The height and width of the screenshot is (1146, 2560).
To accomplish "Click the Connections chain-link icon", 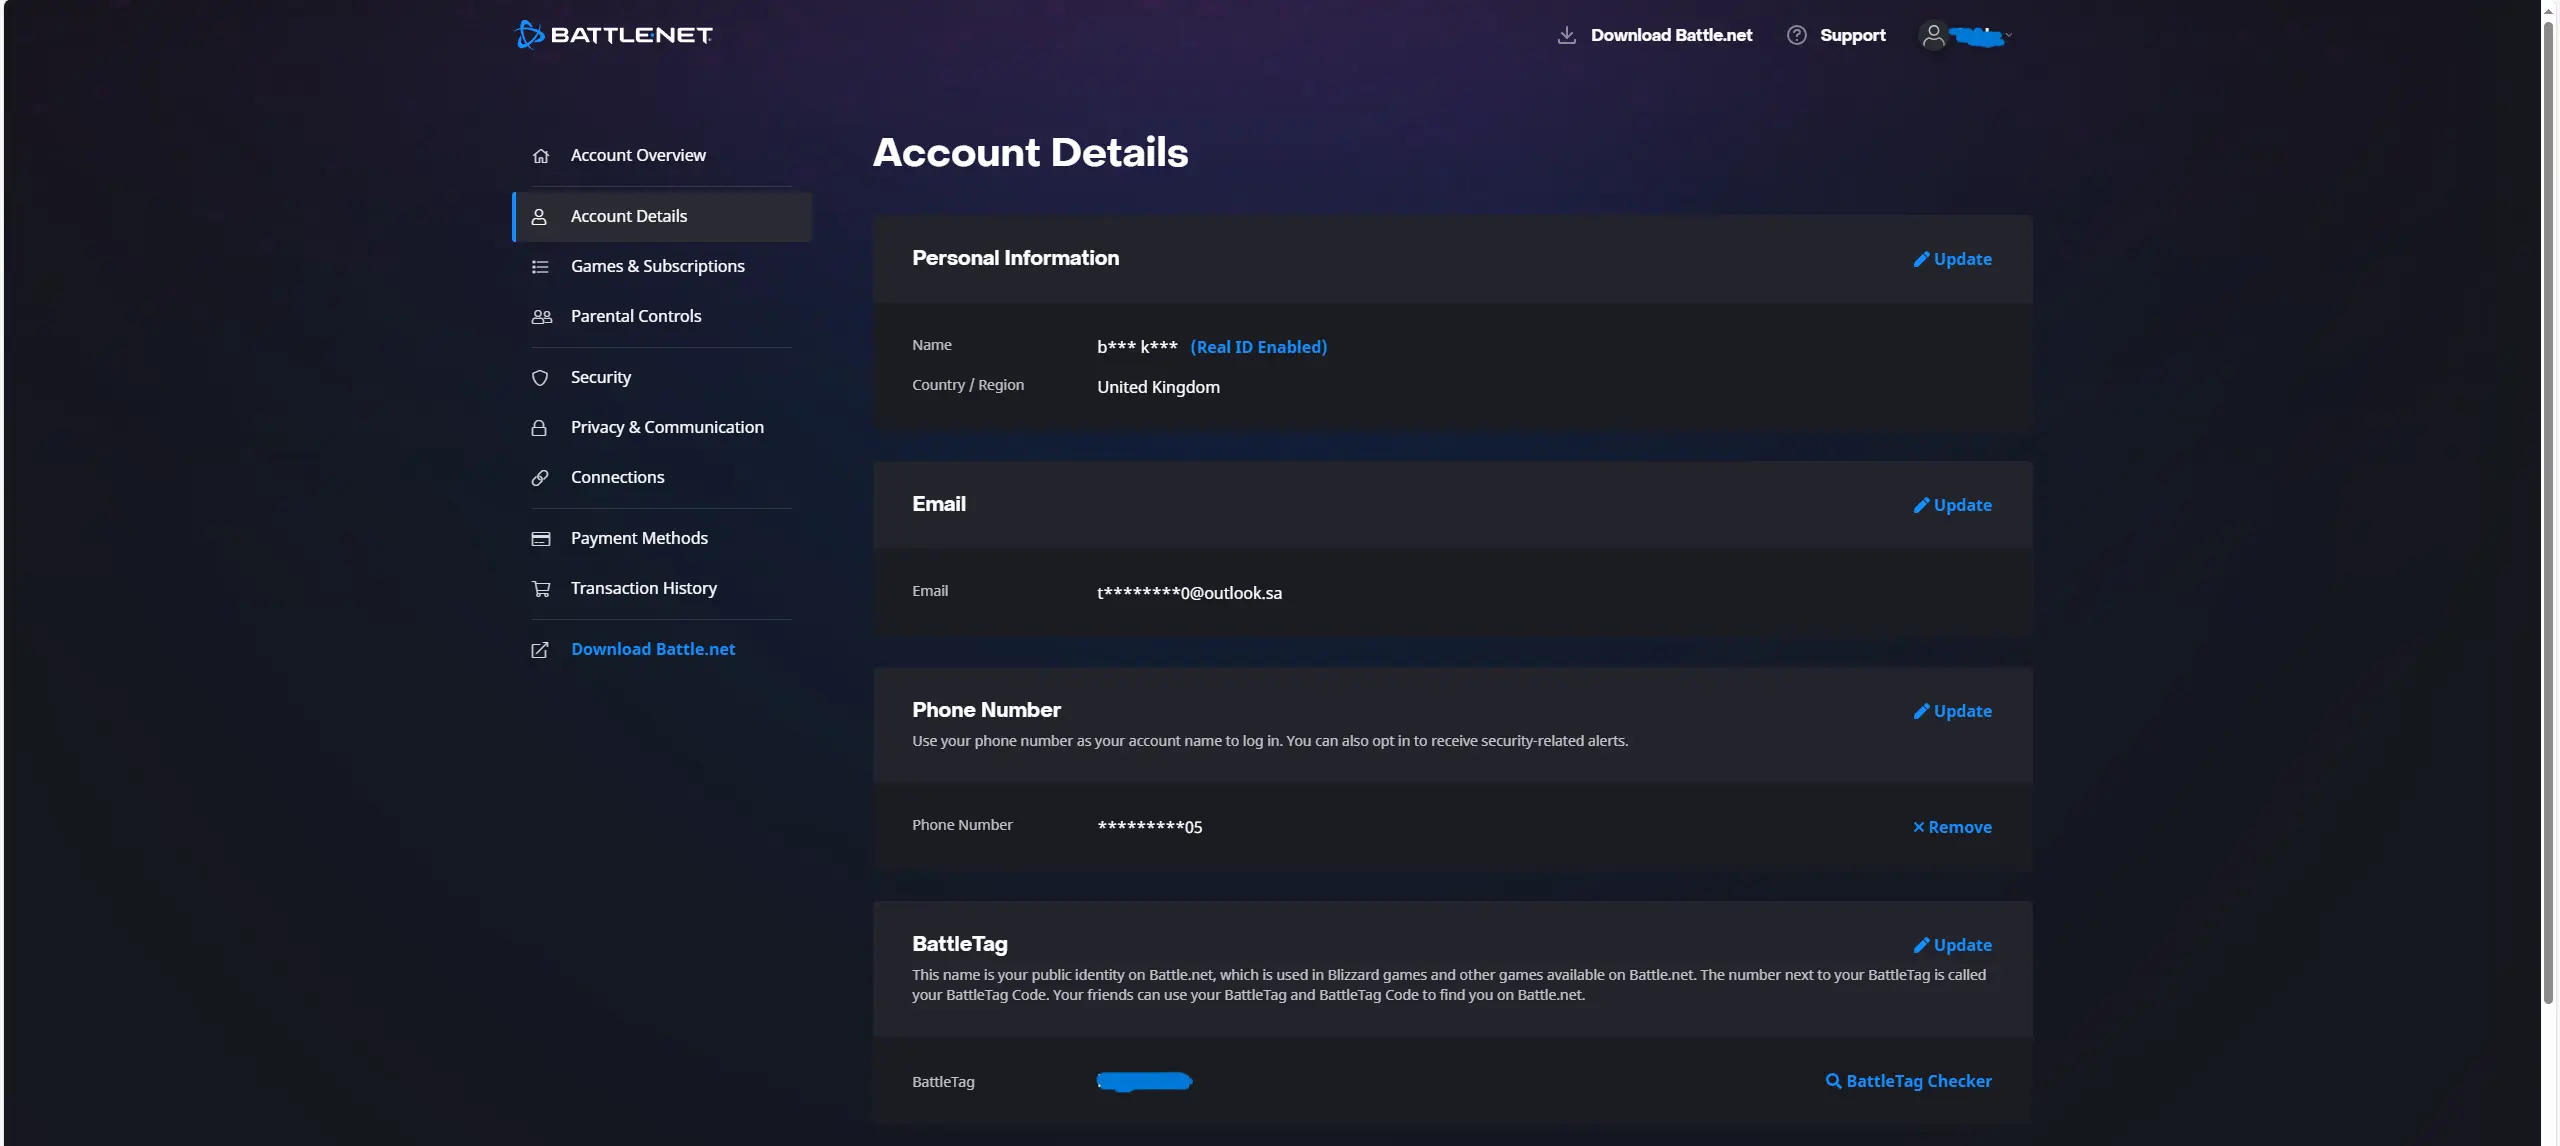I will point(540,478).
